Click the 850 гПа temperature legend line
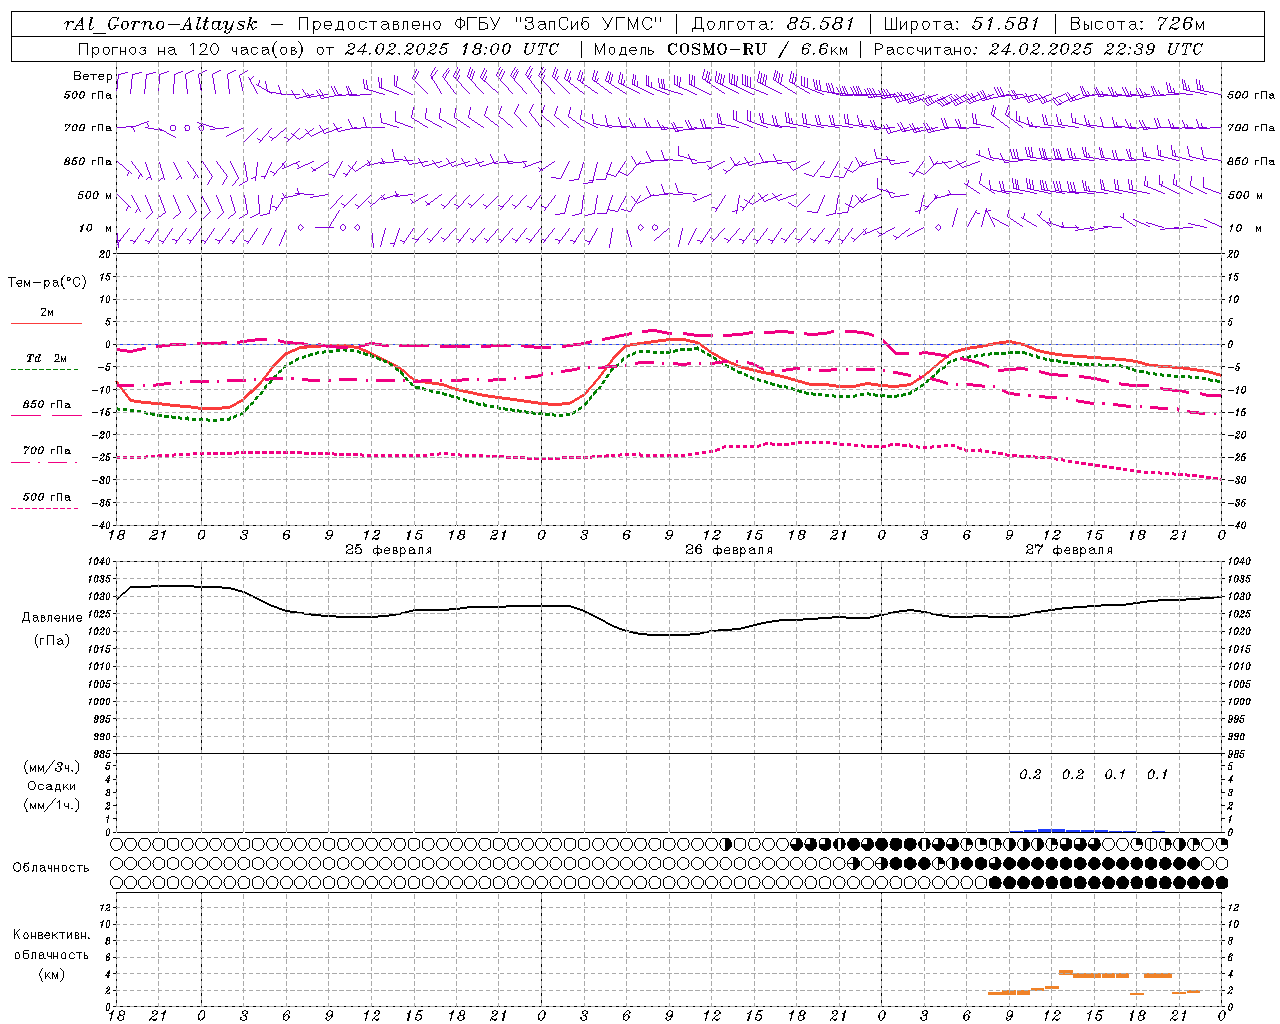 45,415
